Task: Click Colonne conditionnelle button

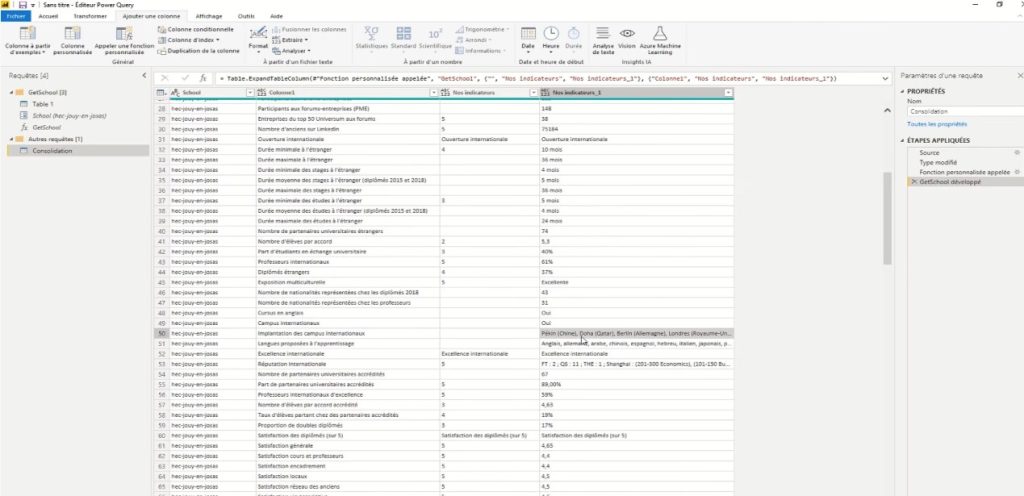Action: (x=196, y=29)
